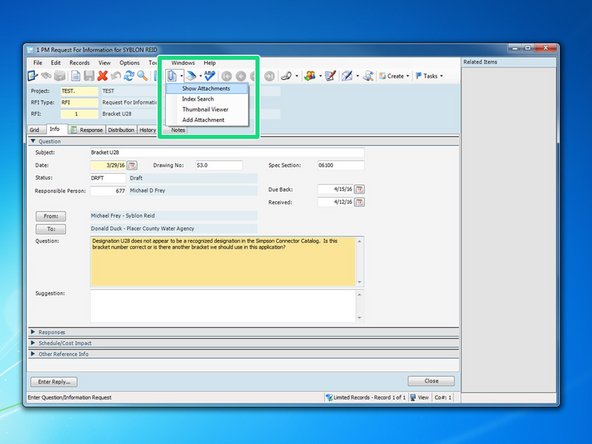The width and height of the screenshot is (592, 444).
Task: Delete the record with the red X icon
Action: pyautogui.click(x=102, y=76)
